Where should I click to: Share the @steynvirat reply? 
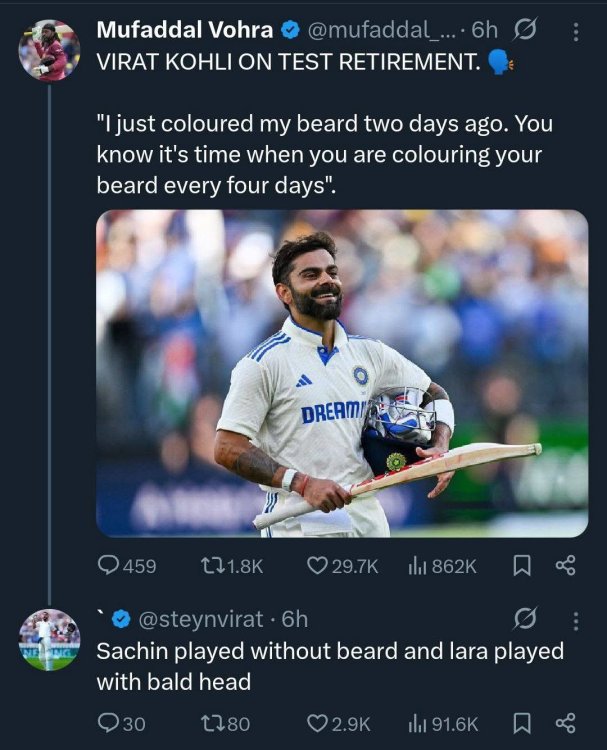click(565, 723)
